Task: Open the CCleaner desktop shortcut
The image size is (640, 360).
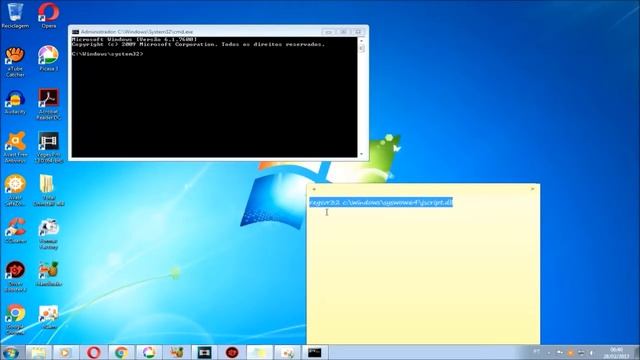Action: pyautogui.click(x=16, y=231)
